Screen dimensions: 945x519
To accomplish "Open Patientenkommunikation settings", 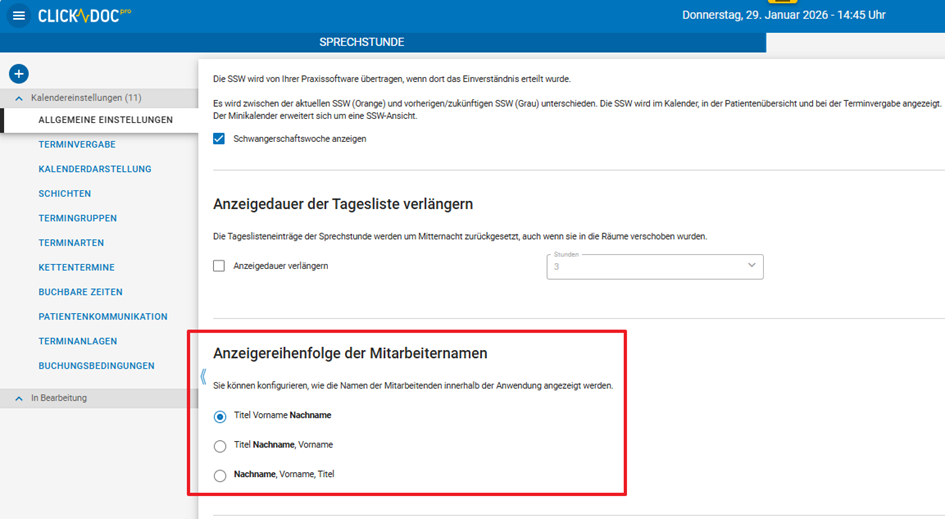I will tap(103, 317).
